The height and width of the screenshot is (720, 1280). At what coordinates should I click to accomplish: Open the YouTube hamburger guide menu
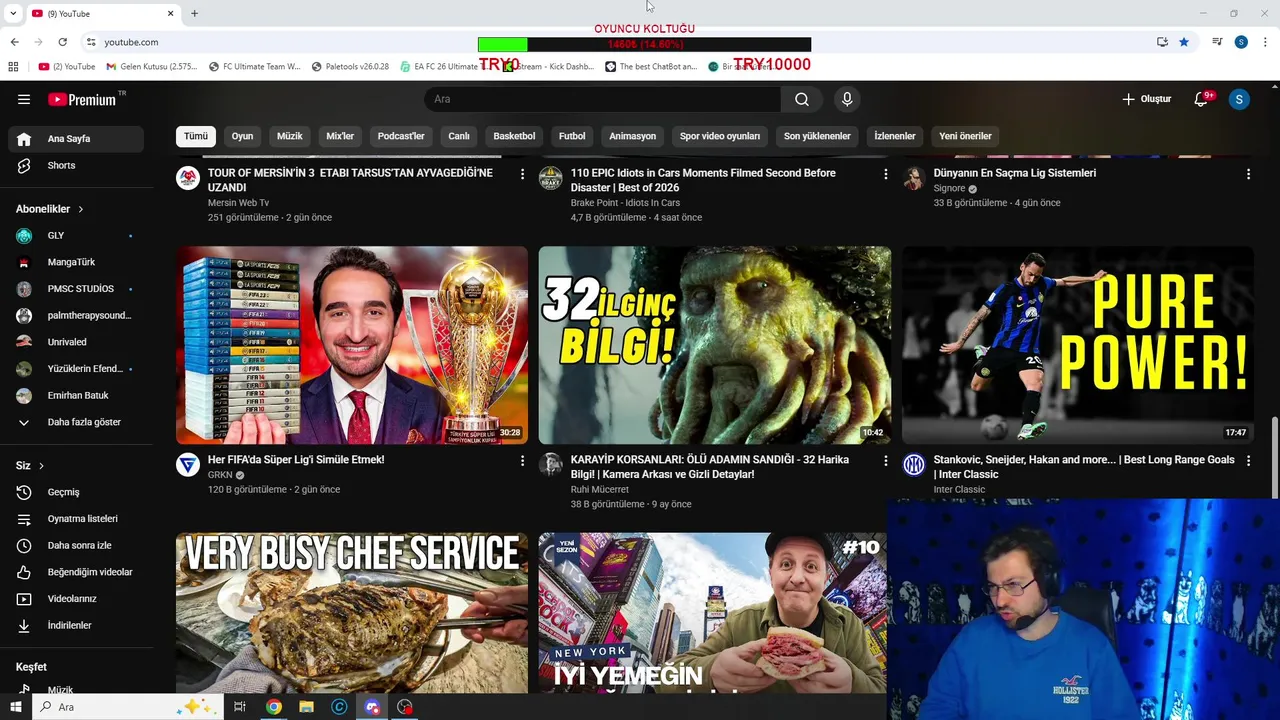point(24,99)
